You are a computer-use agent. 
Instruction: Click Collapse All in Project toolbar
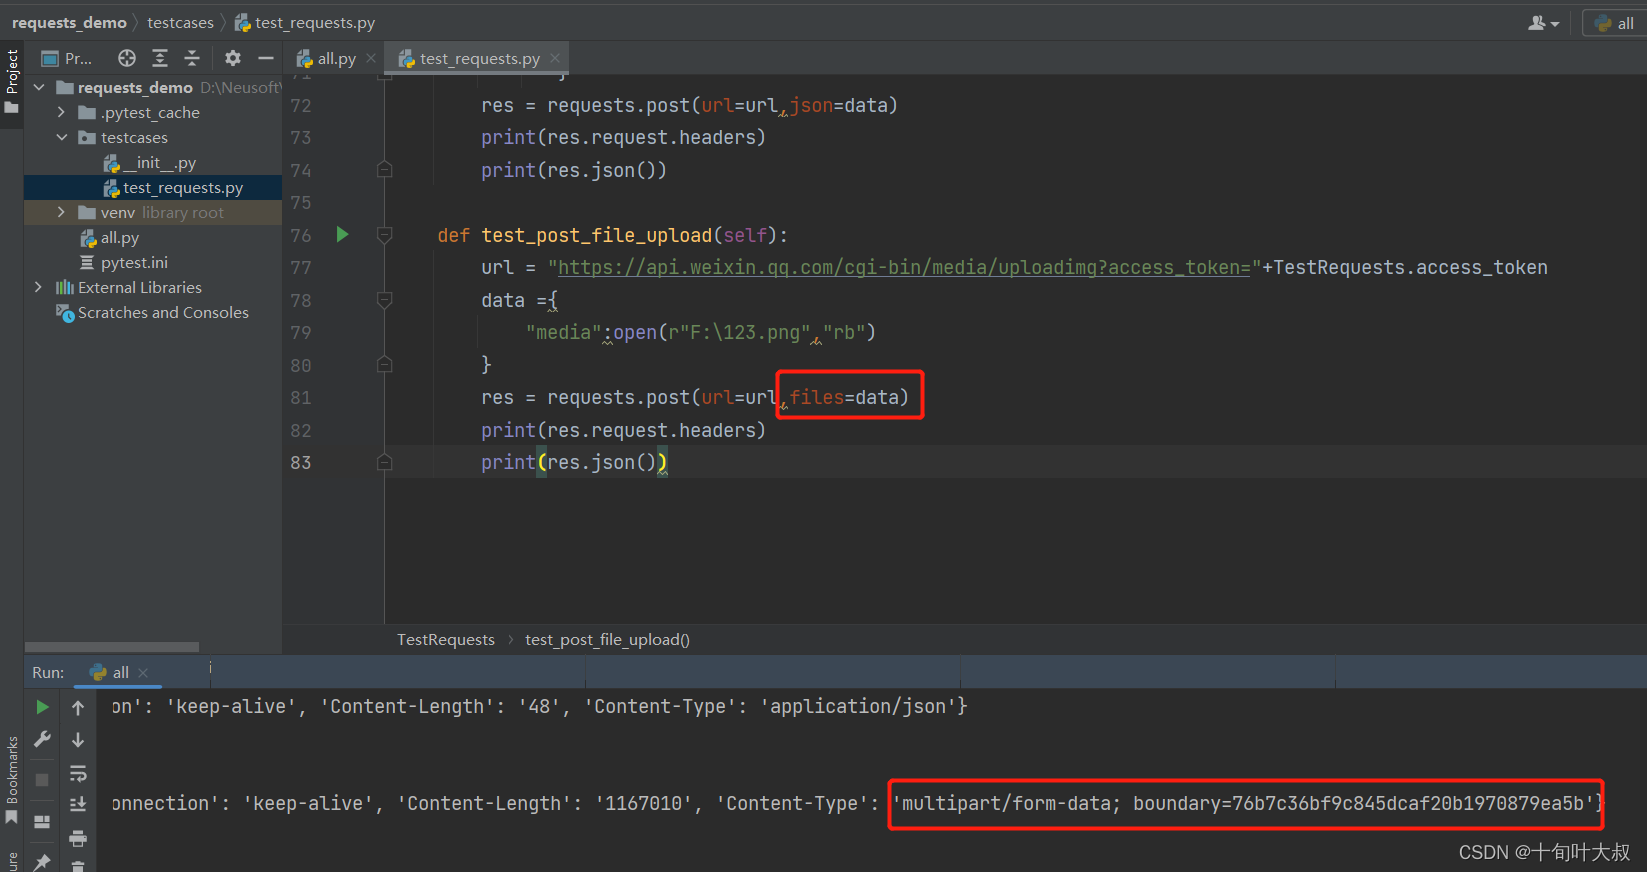pos(192,58)
